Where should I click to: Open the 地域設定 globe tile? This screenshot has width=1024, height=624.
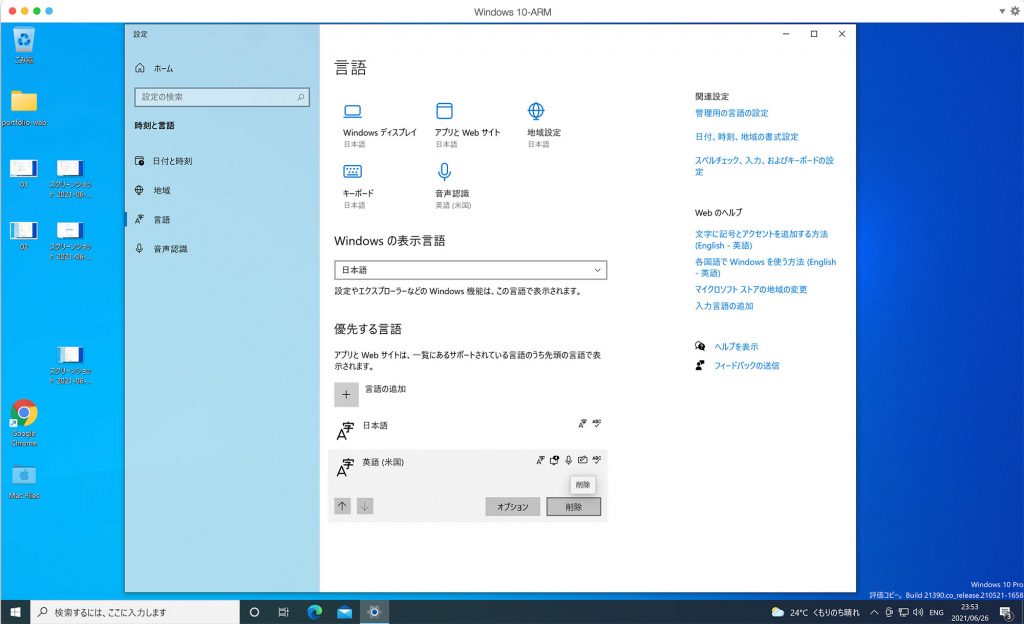[543, 125]
